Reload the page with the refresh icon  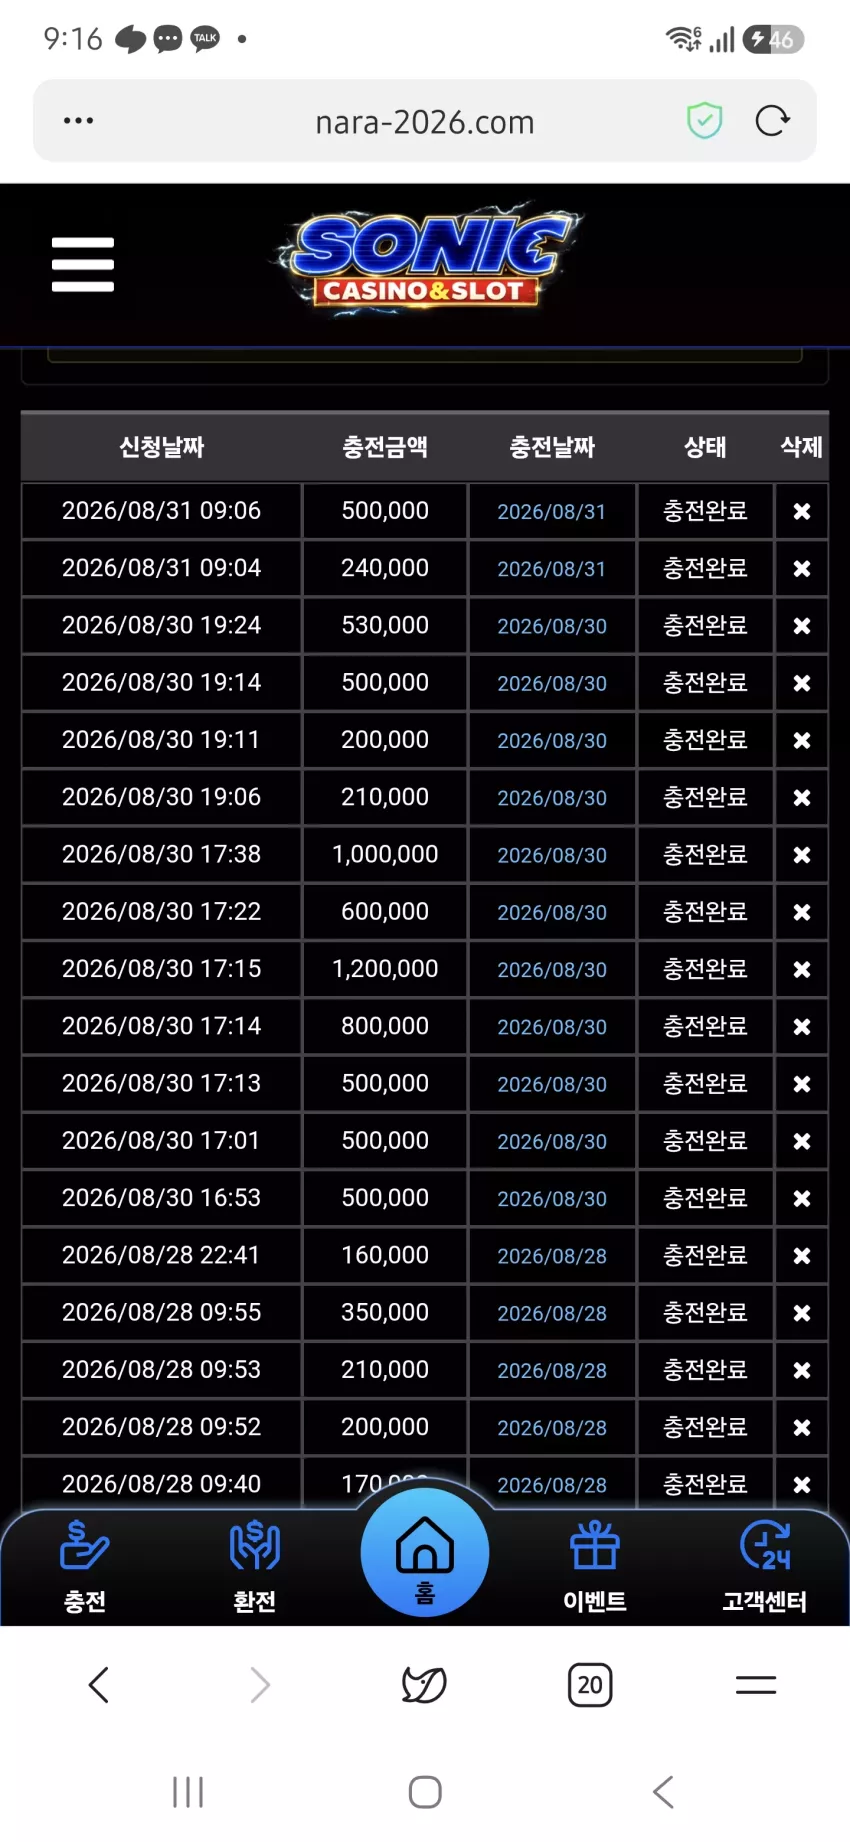772,121
